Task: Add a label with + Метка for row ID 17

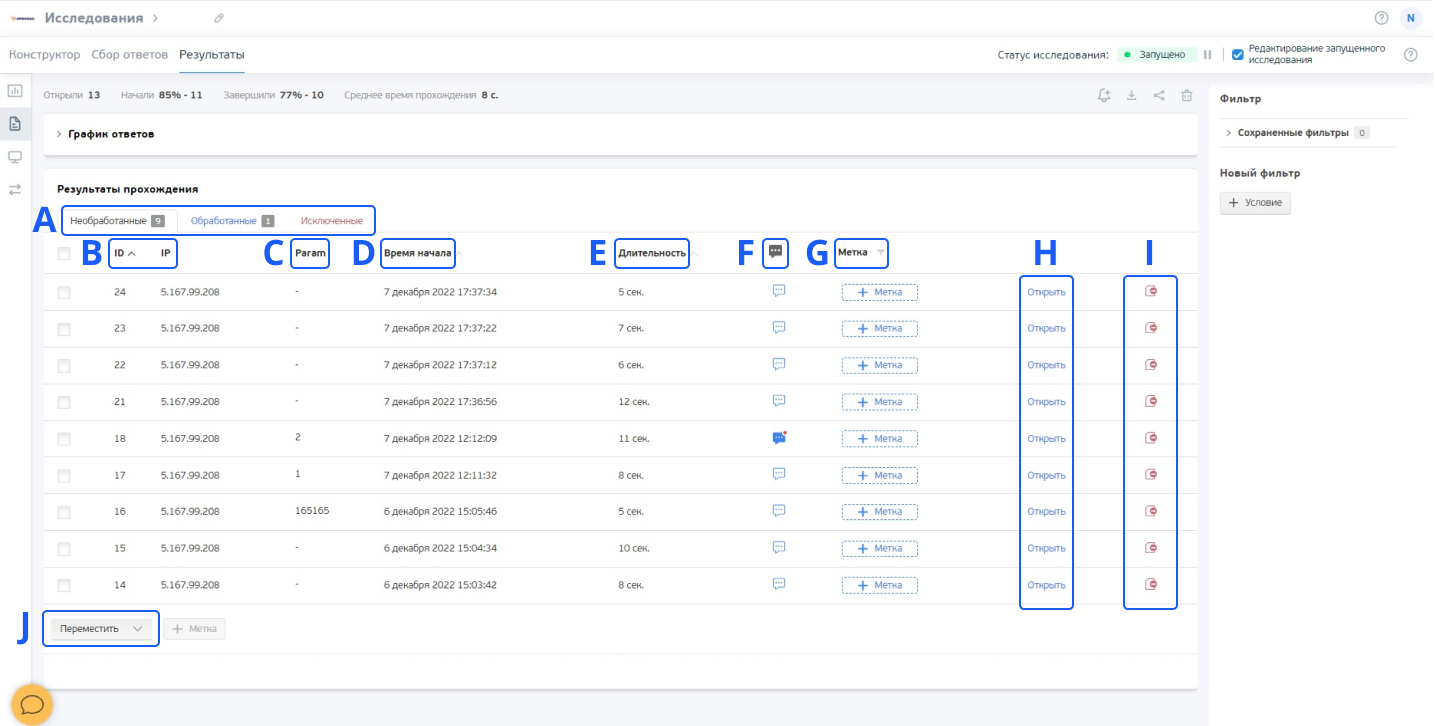Action: 880,475
